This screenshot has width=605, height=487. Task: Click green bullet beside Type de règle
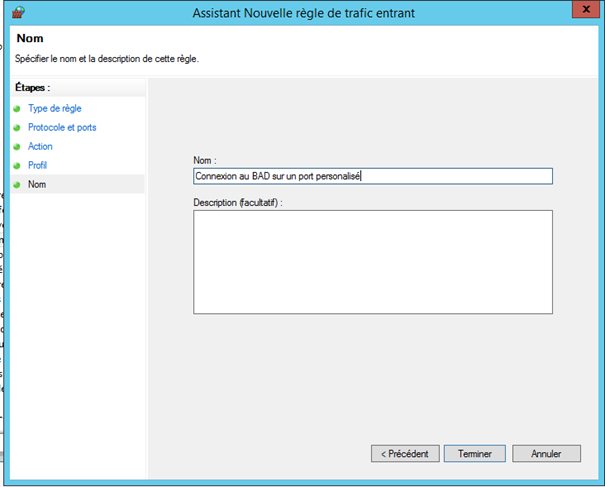(17, 109)
